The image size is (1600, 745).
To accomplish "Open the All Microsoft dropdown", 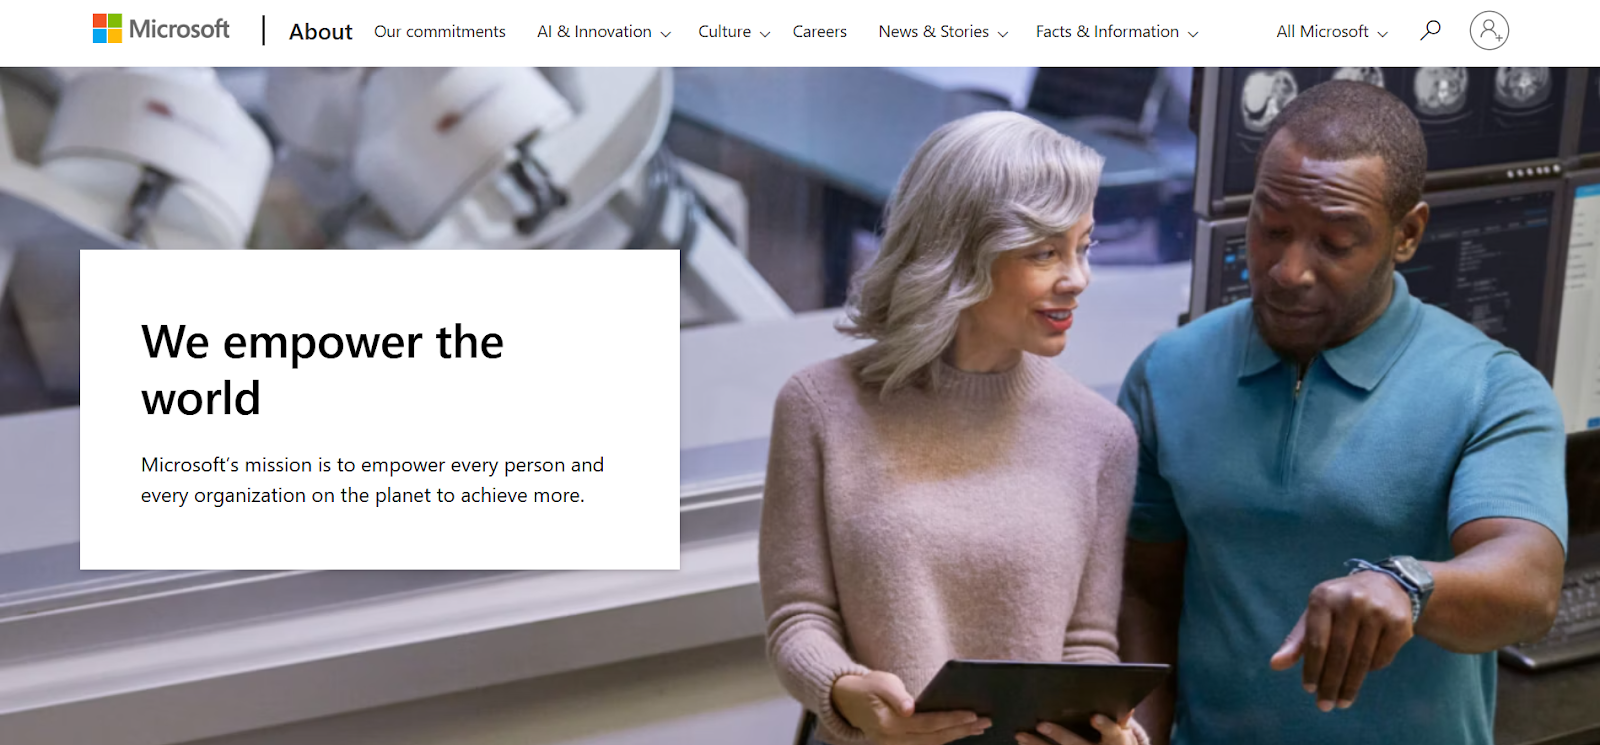I will click(1331, 32).
